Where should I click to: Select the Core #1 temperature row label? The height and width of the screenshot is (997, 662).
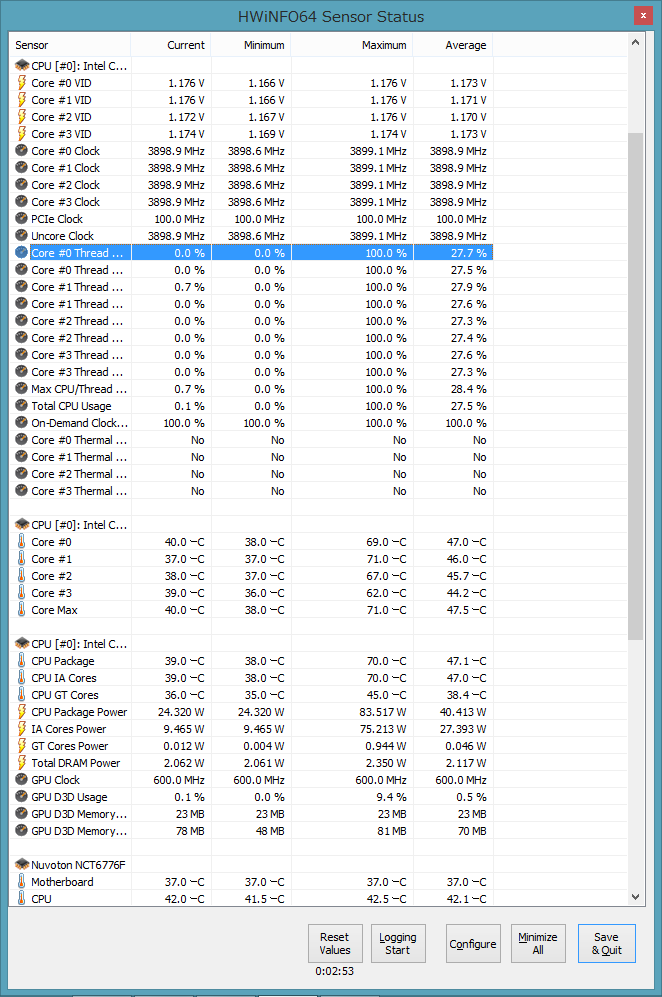coord(52,559)
